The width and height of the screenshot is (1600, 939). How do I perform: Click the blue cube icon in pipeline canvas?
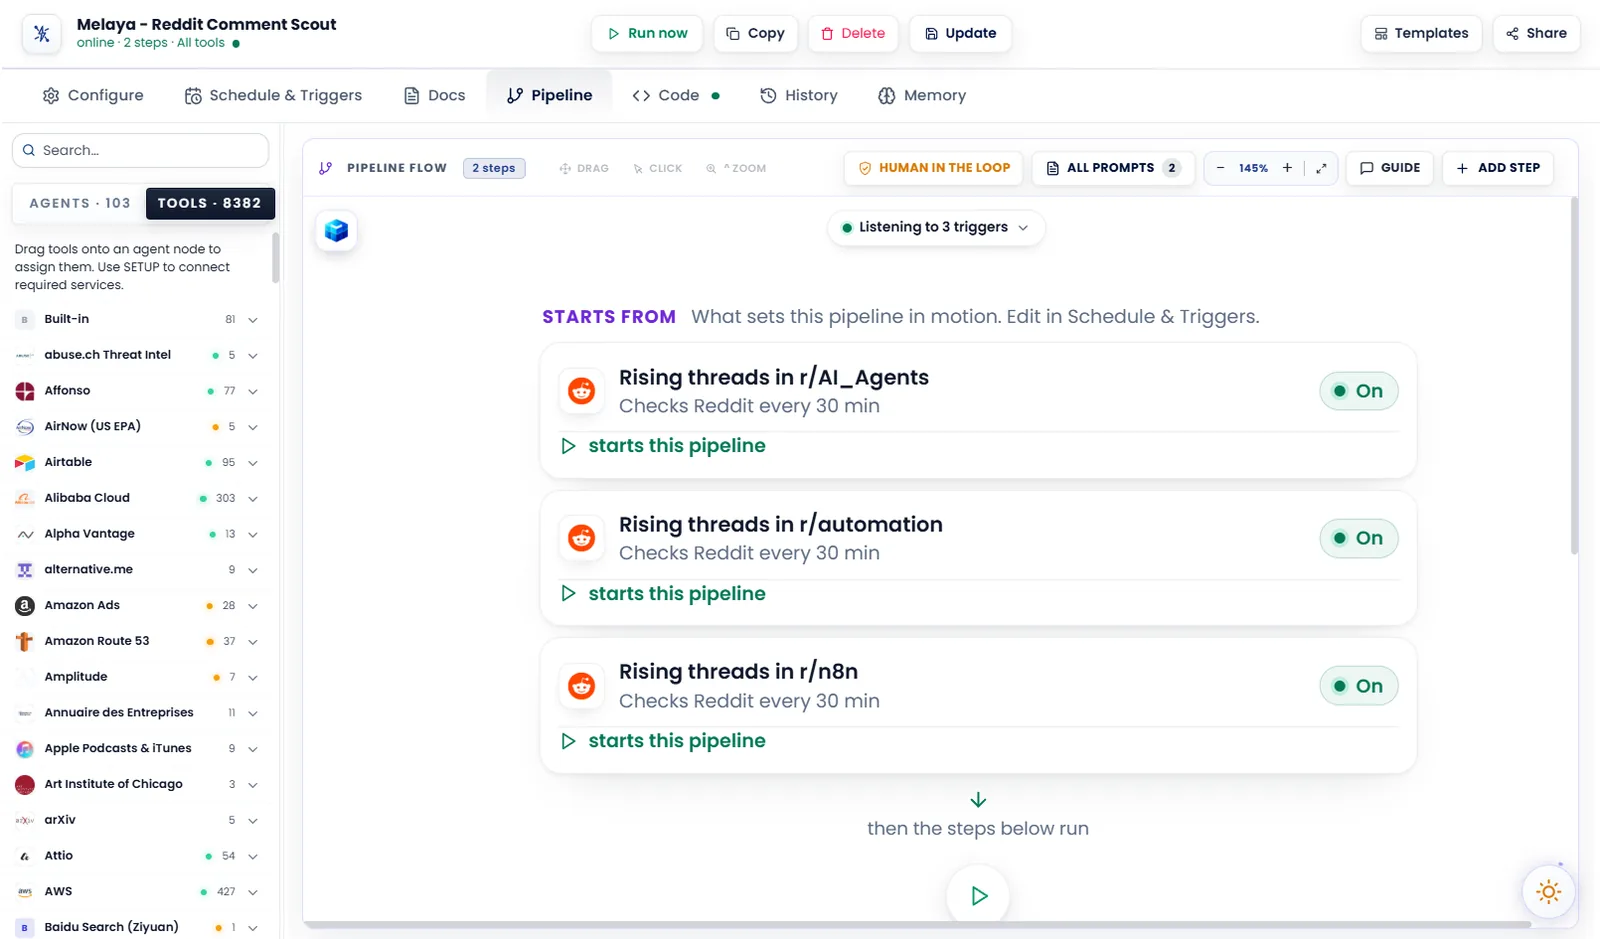click(x=337, y=230)
